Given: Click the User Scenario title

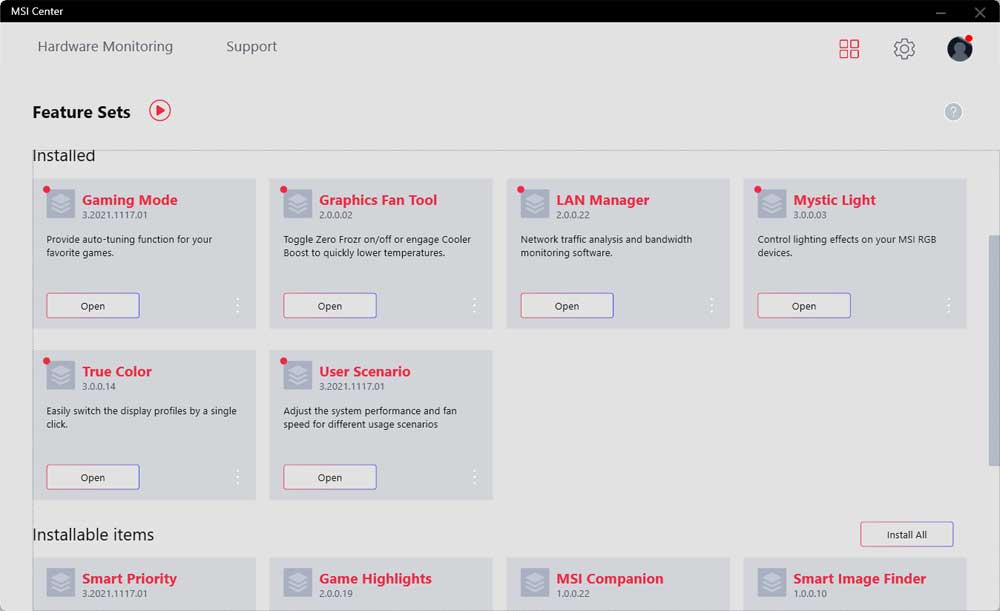Looking at the screenshot, I should (365, 371).
